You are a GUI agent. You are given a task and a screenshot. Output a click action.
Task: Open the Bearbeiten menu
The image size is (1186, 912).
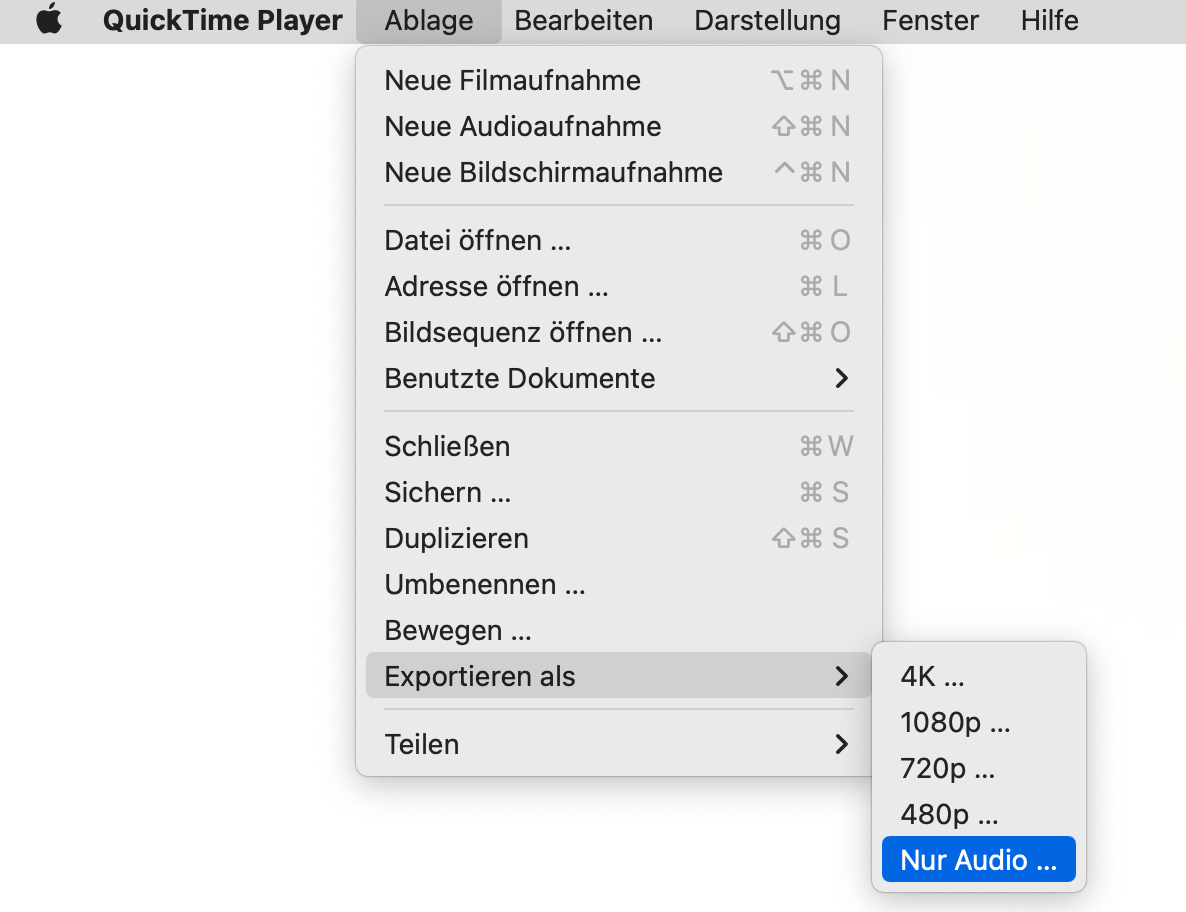pos(583,20)
